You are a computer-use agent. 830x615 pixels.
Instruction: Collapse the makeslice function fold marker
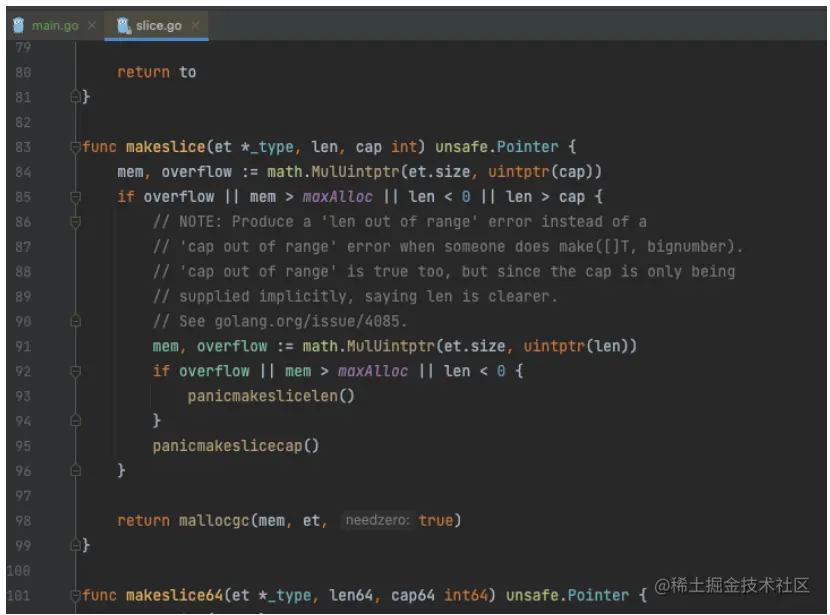tap(76, 147)
